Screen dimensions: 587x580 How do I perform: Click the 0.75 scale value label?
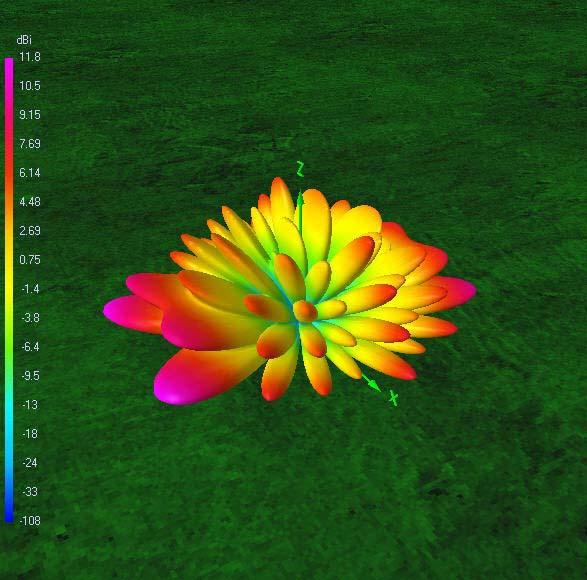[x=30, y=260]
